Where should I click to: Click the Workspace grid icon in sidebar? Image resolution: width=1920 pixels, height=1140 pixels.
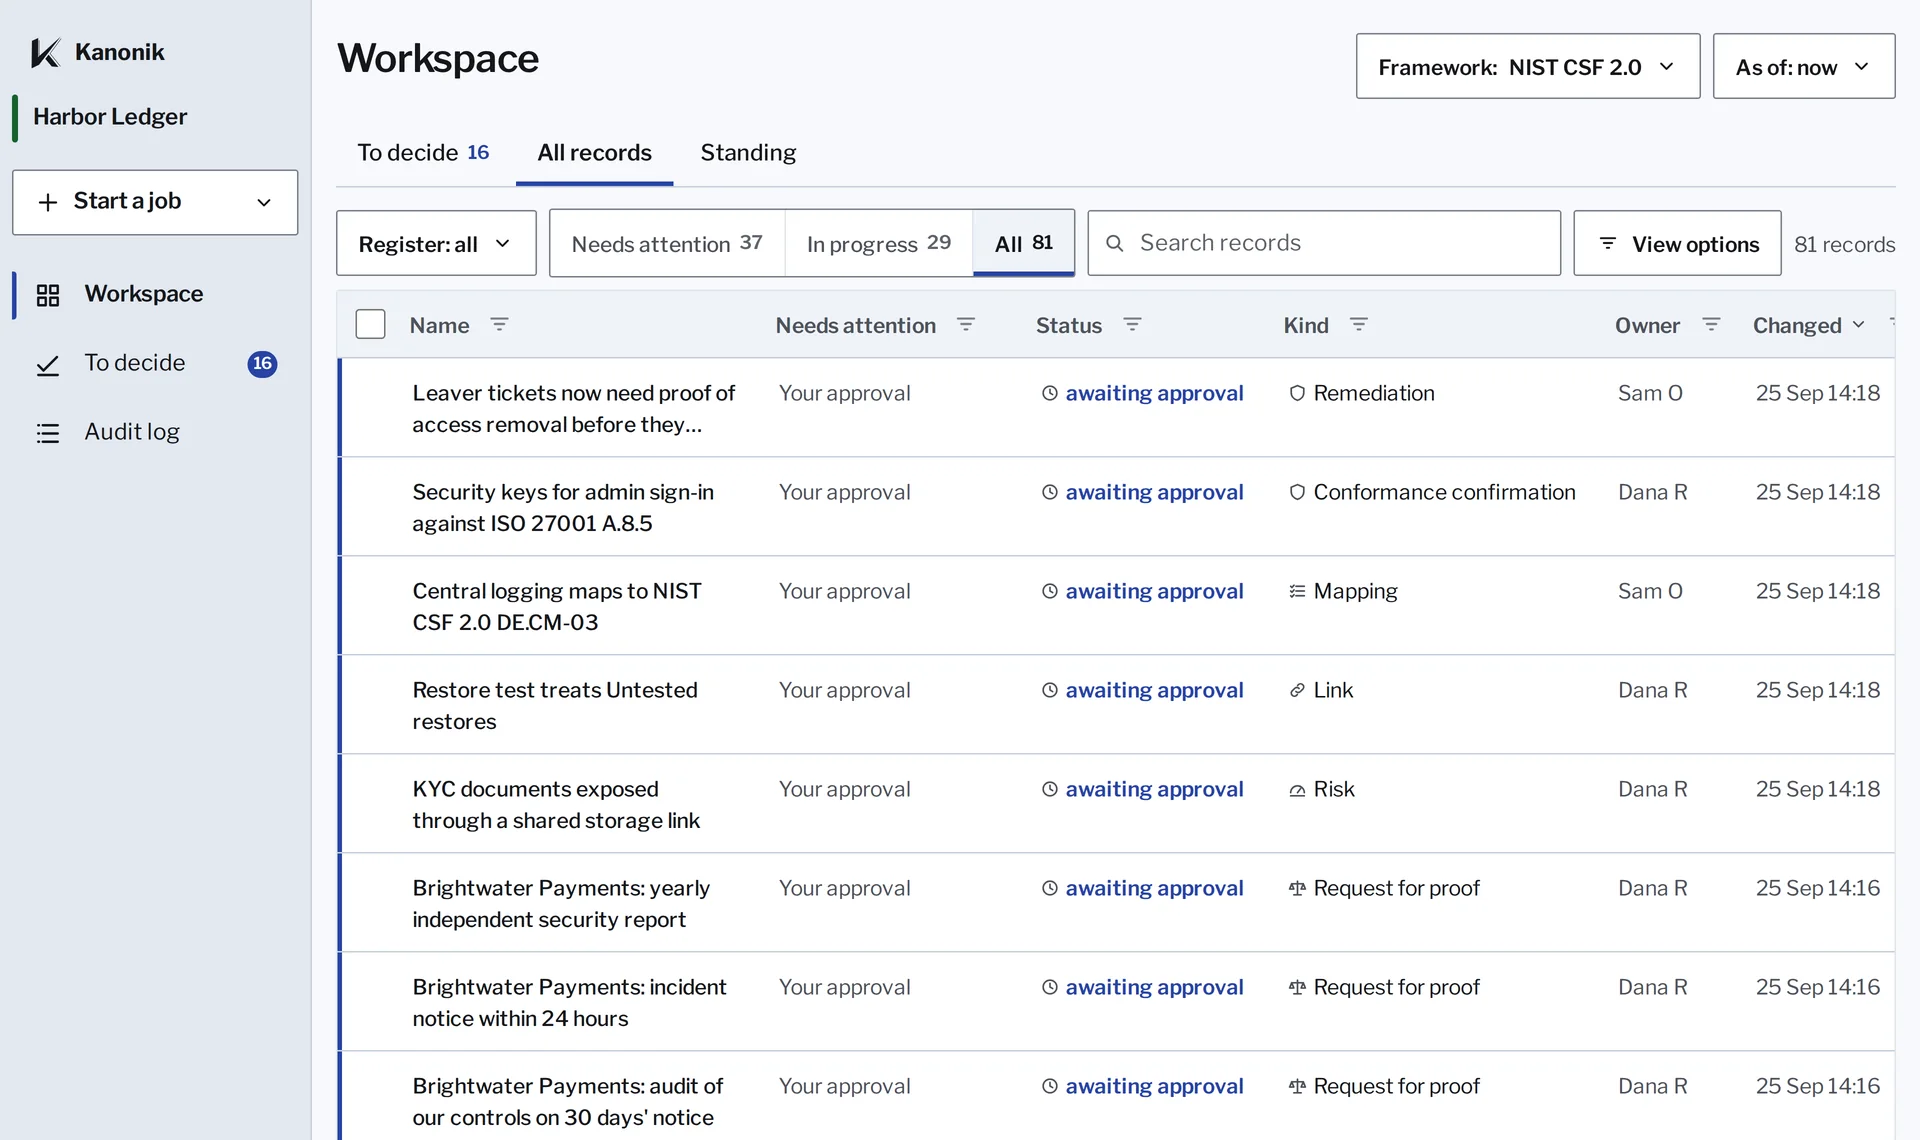[48, 295]
